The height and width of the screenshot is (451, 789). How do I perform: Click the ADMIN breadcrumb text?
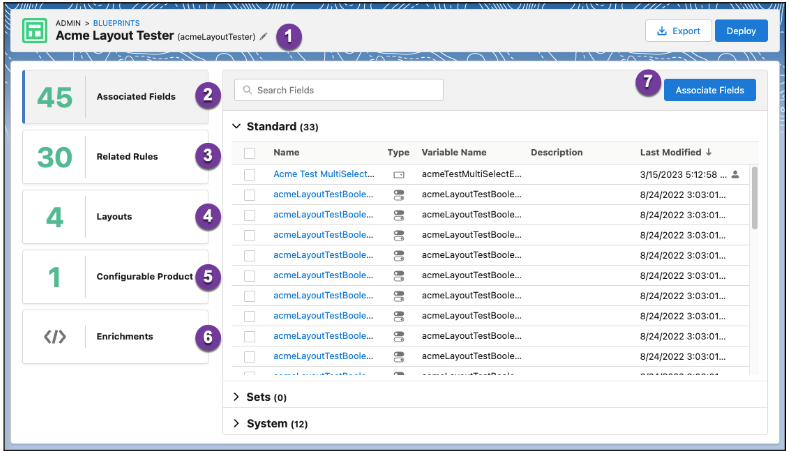click(68, 23)
